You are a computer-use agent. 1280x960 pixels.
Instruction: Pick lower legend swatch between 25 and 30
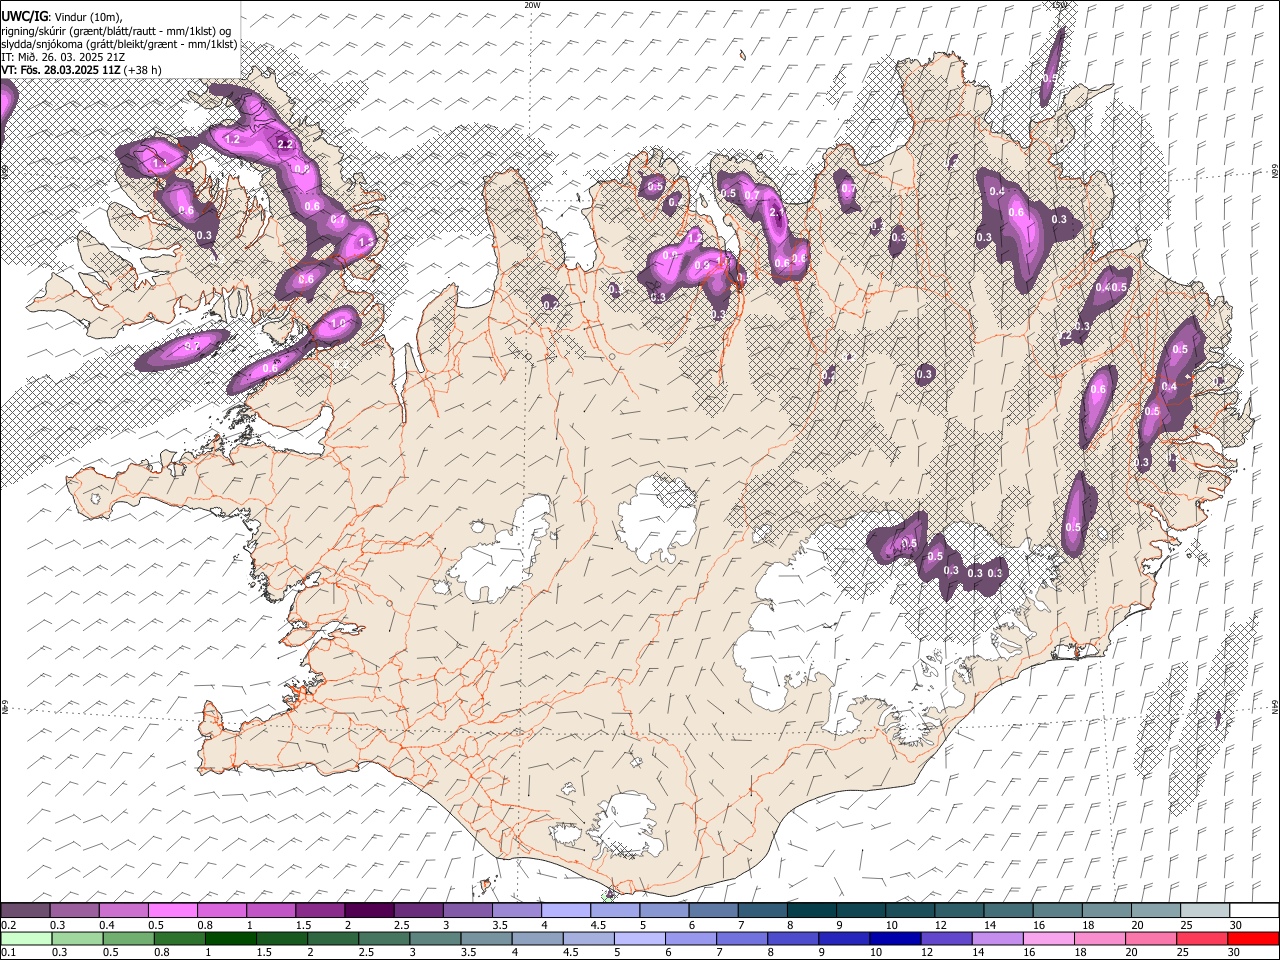1201,938
